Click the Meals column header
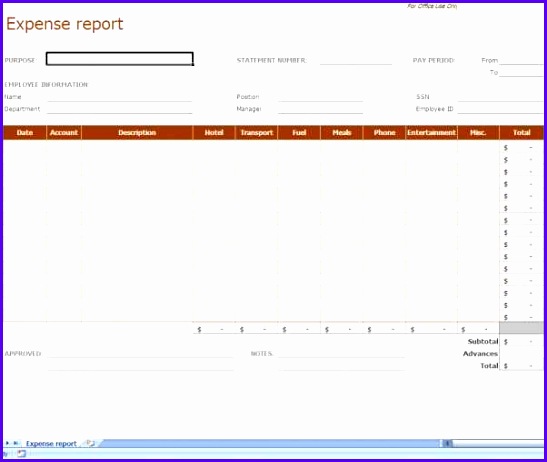This screenshot has width=547, height=462. click(x=342, y=133)
